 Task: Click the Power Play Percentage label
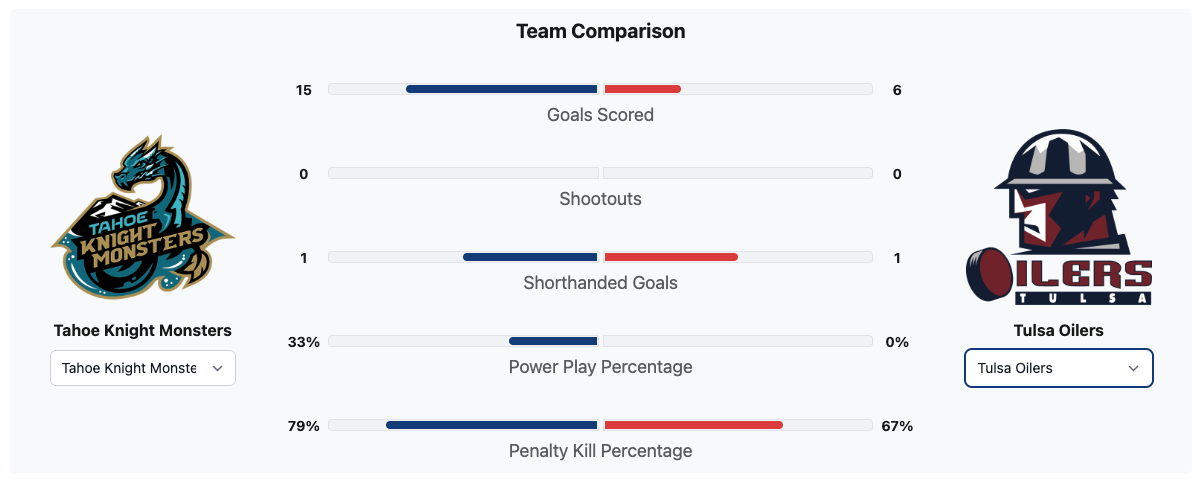600,367
